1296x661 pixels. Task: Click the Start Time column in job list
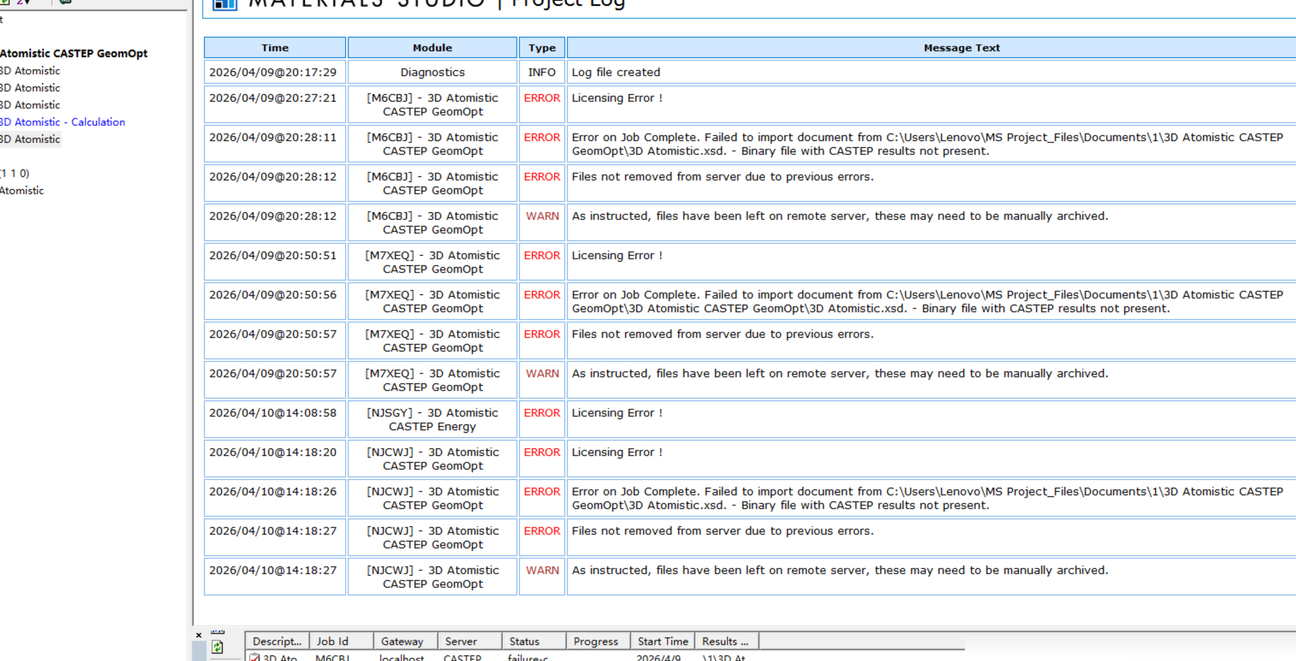[662, 642]
